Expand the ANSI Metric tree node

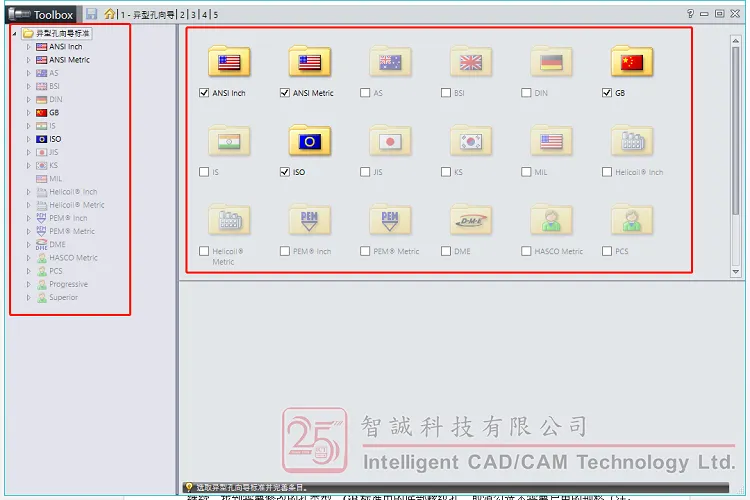(x=28, y=60)
